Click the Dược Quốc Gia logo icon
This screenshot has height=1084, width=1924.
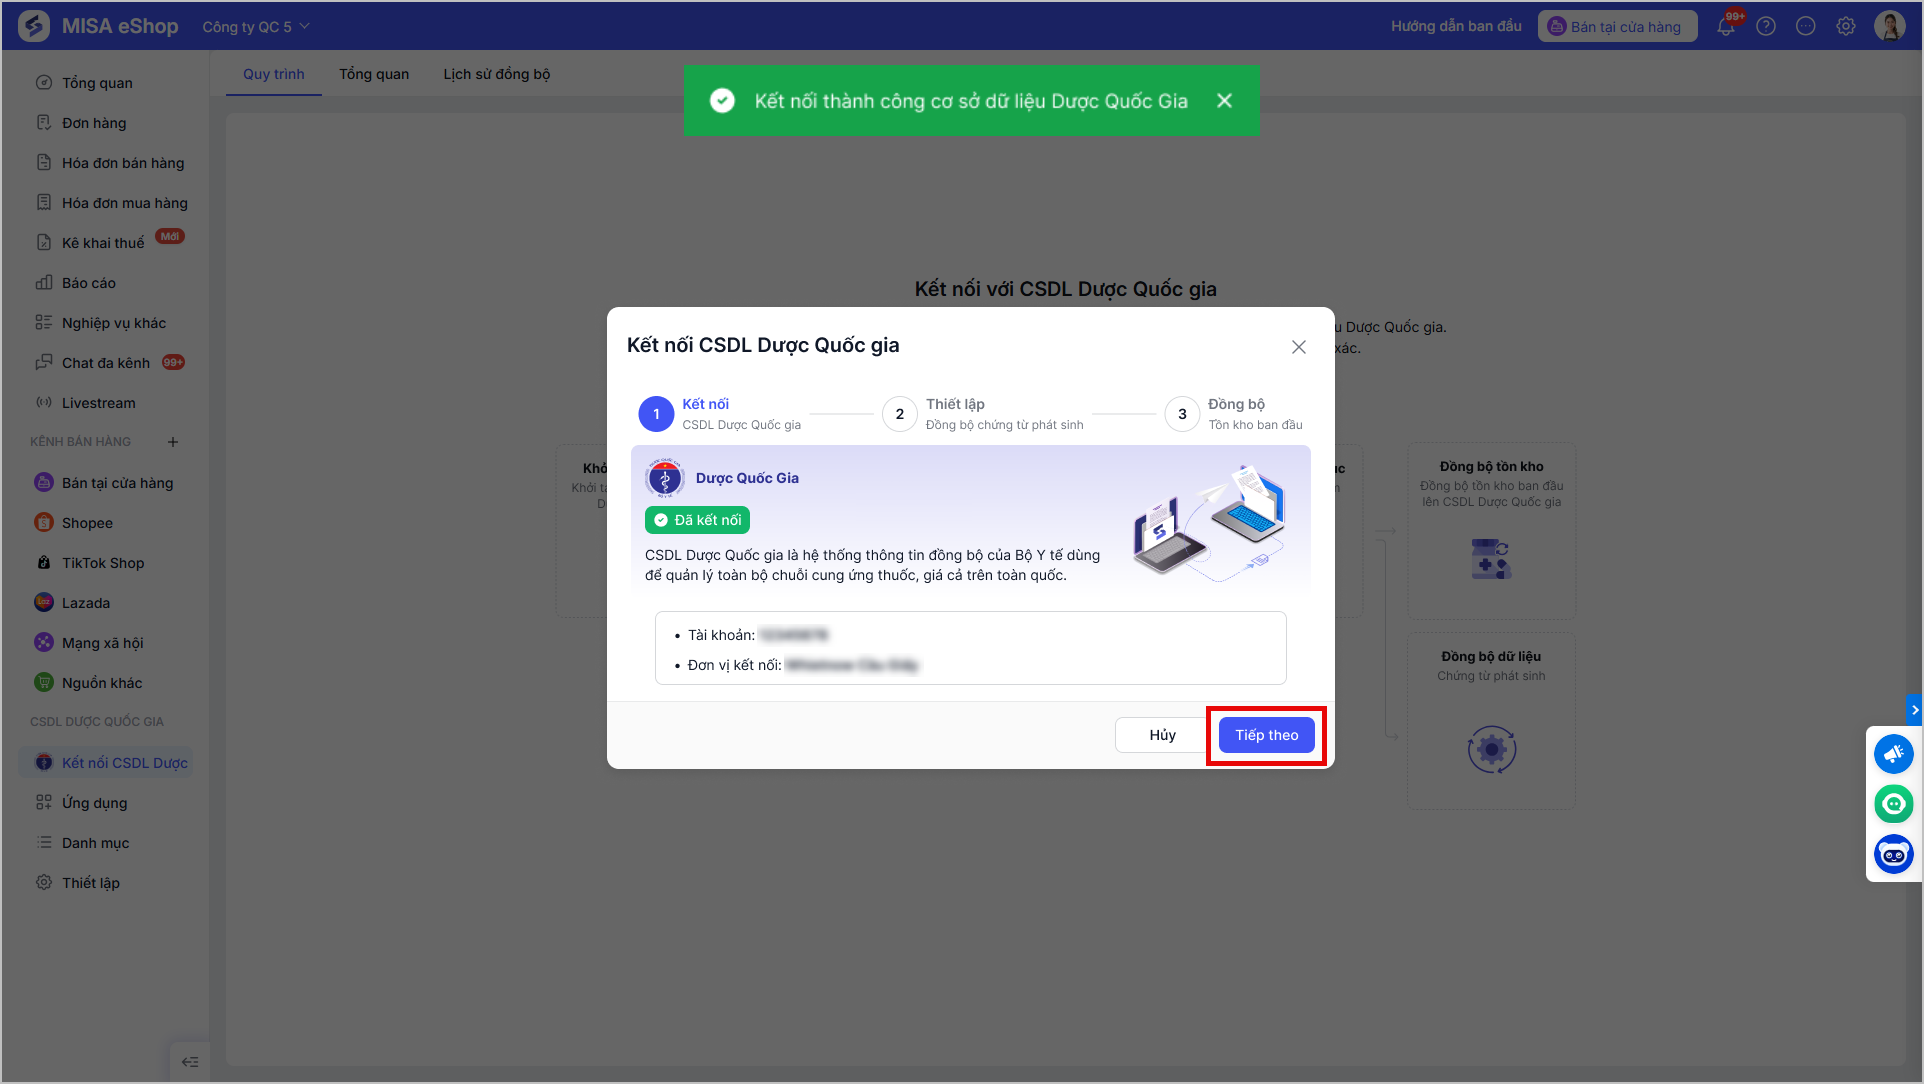[665, 478]
